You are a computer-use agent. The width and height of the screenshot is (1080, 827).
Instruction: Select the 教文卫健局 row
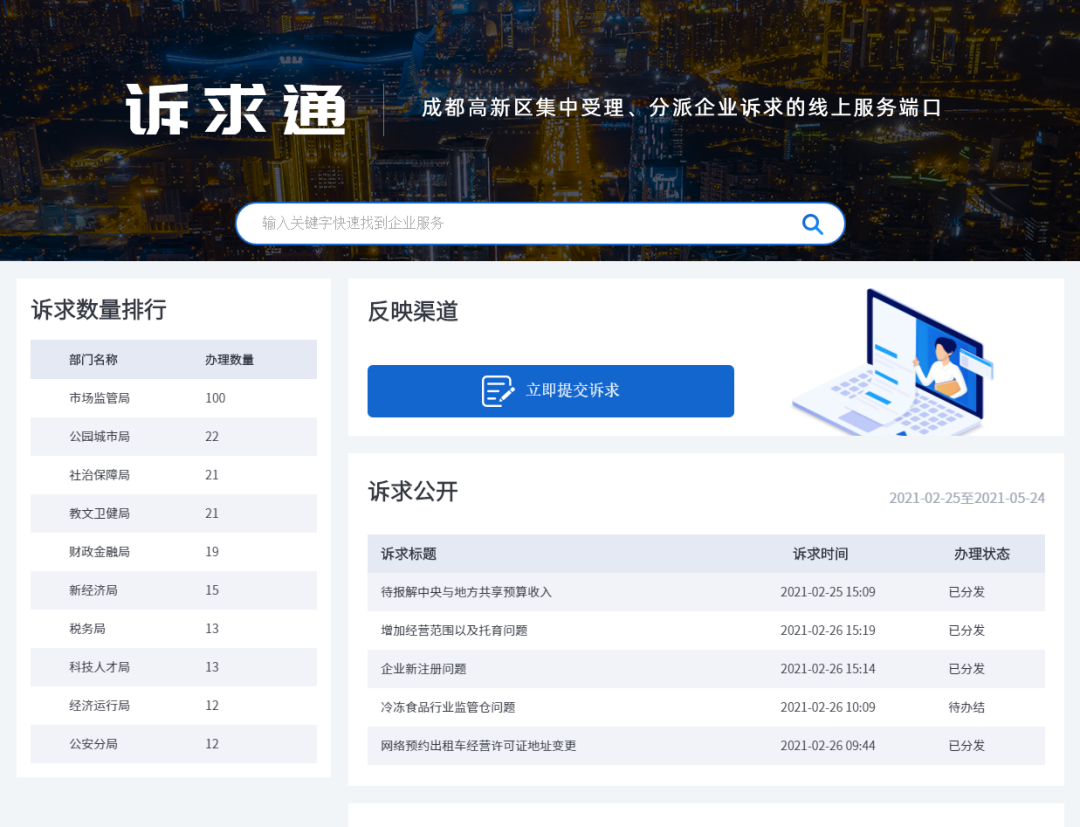click(x=174, y=514)
